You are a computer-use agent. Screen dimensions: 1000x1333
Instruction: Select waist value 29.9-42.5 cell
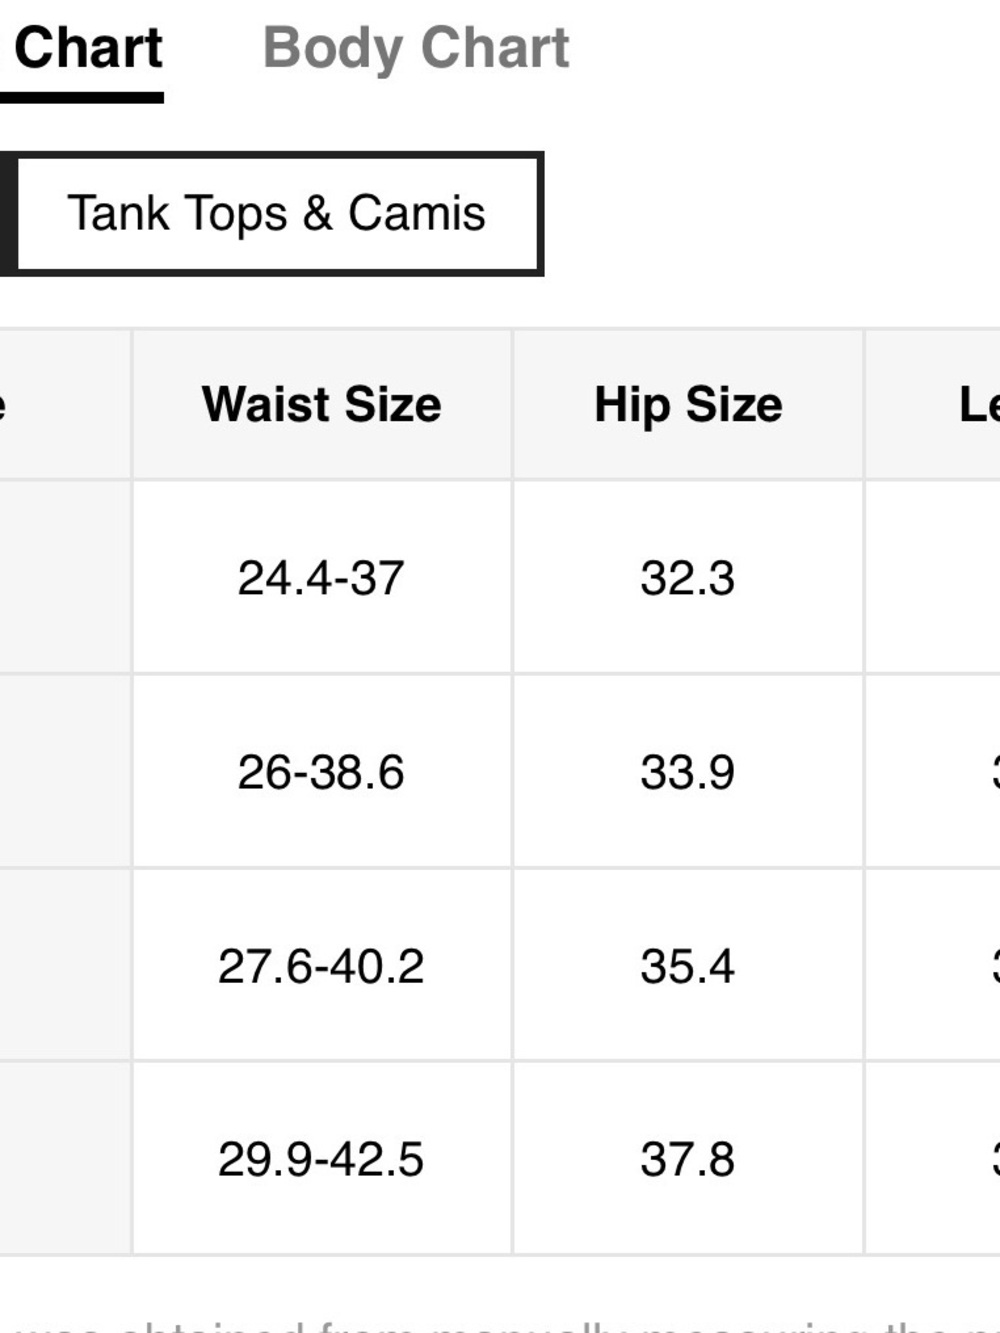tap(322, 1159)
